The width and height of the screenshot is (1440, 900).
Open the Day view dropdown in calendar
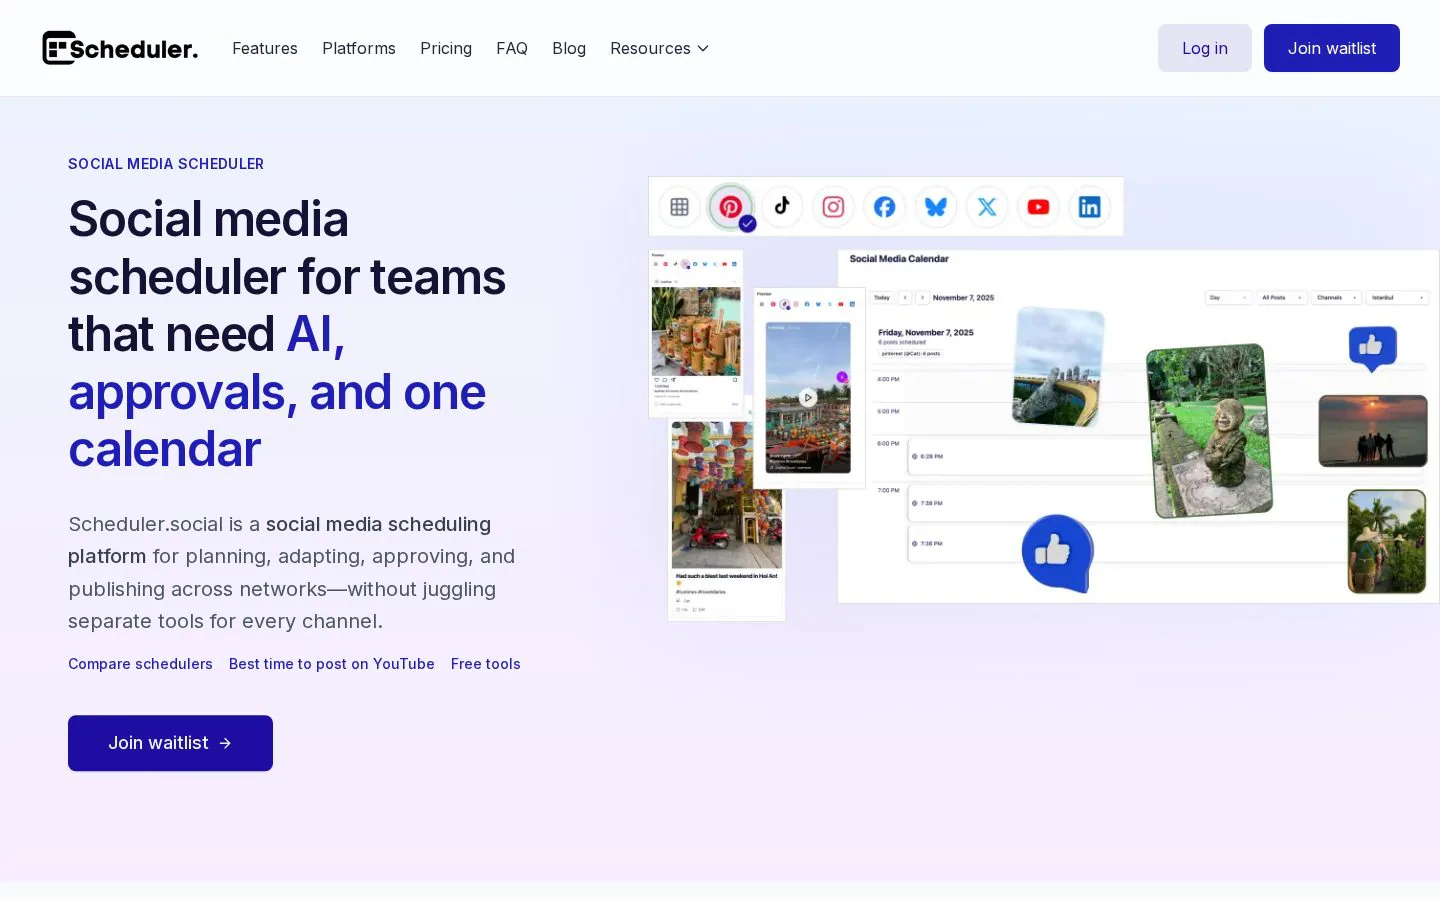[x=1229, y=297]
